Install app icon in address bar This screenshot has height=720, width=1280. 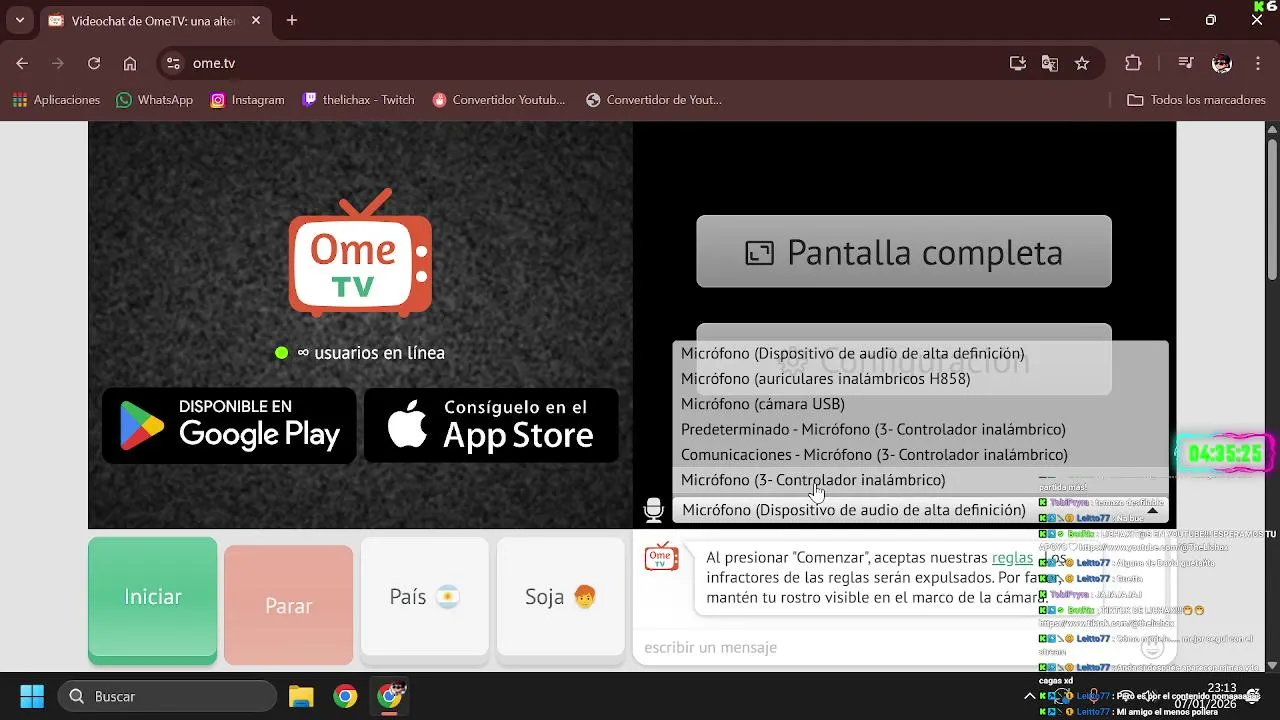1018,63
